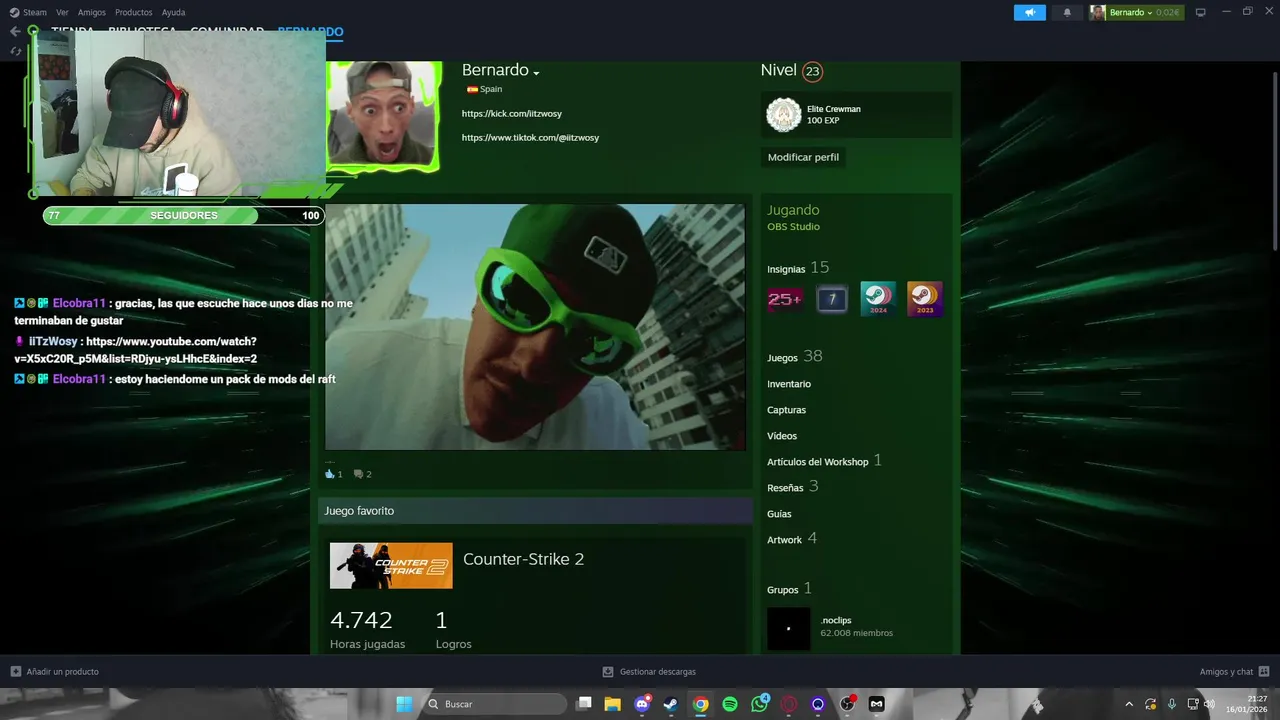The image size is (1280, 720).
Task: Open the Capturas screenshots link
Action: point(786,410)
